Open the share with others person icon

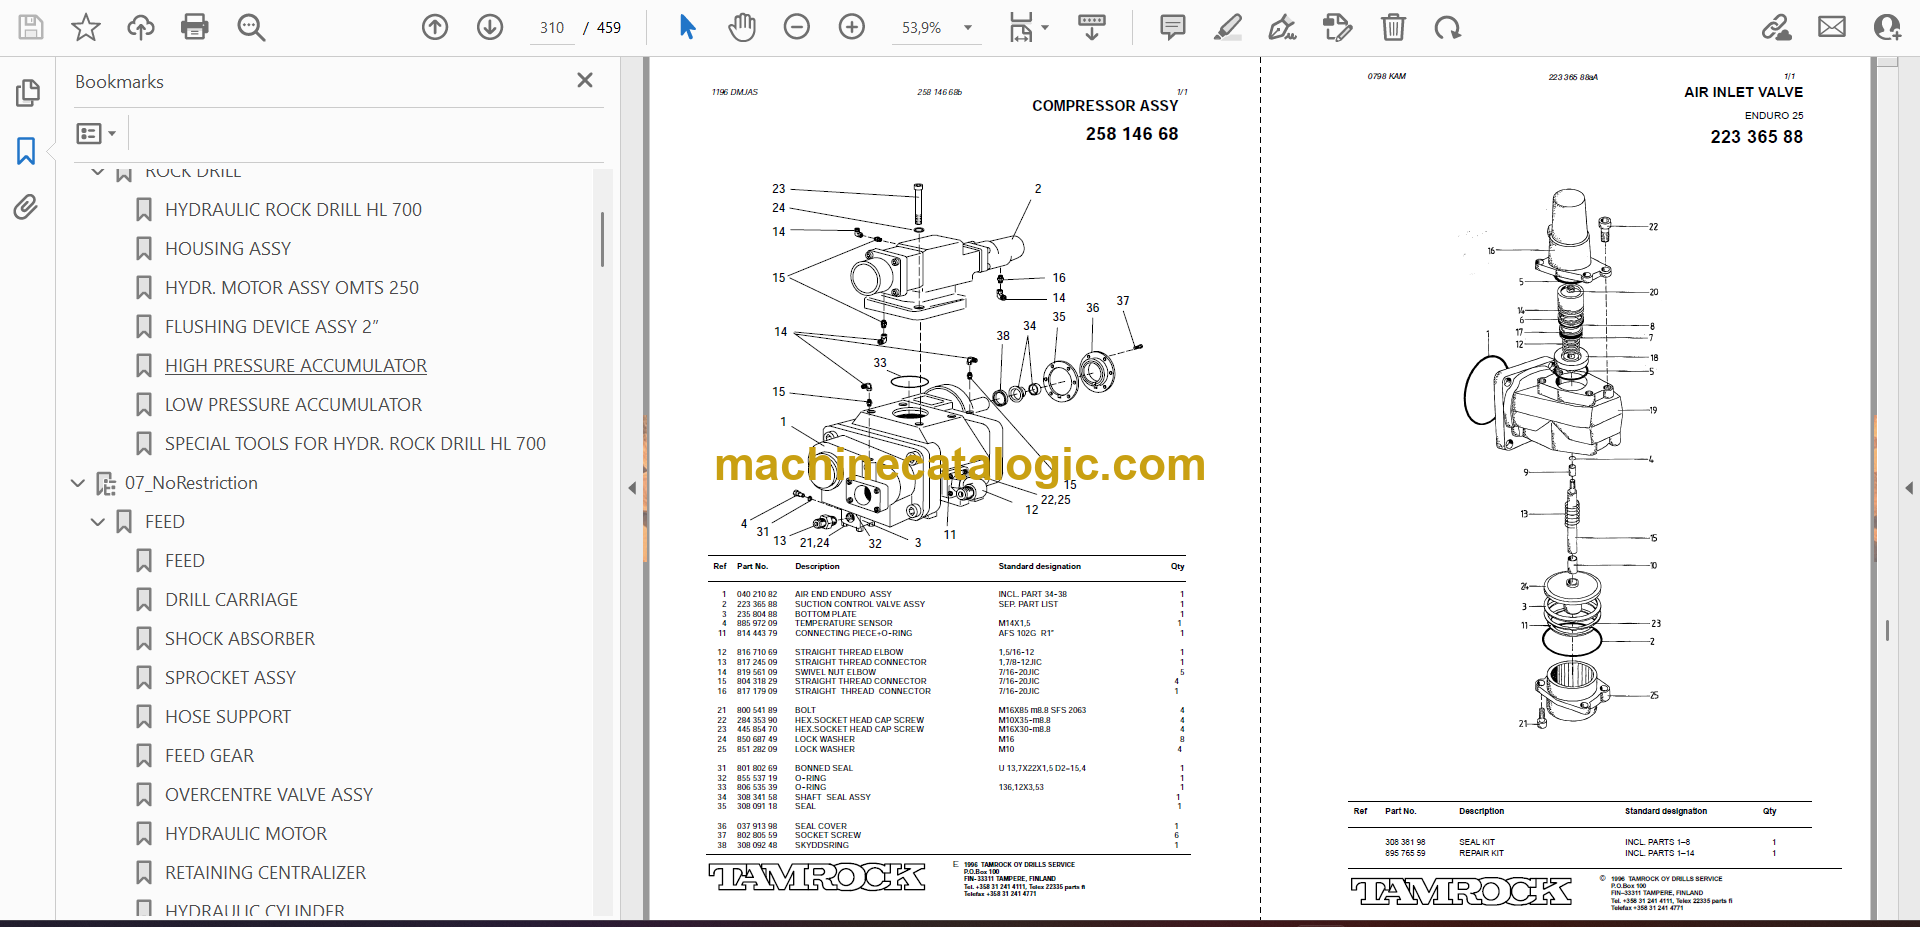coord(1887,27)
